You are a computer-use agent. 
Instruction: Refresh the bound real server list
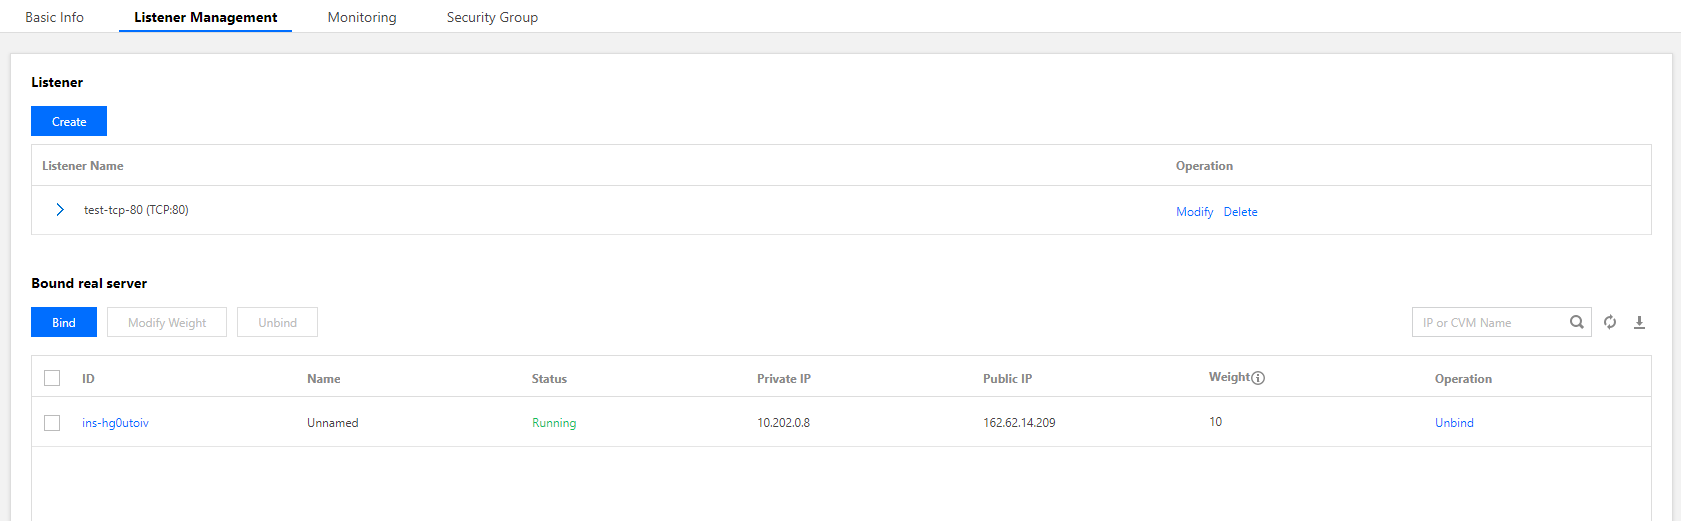tap(1610, 322)
